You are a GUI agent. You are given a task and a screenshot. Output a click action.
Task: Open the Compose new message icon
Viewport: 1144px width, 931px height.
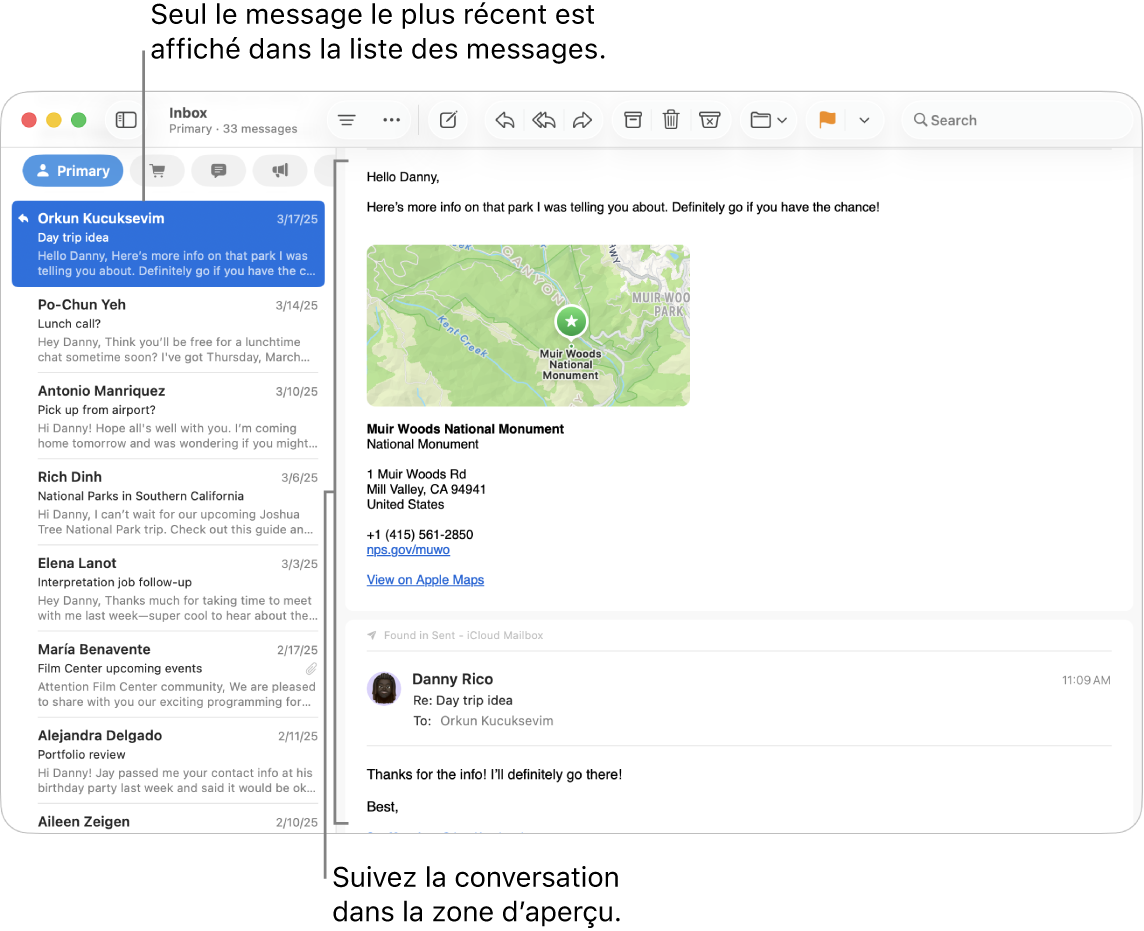click(x=447, y=119)
